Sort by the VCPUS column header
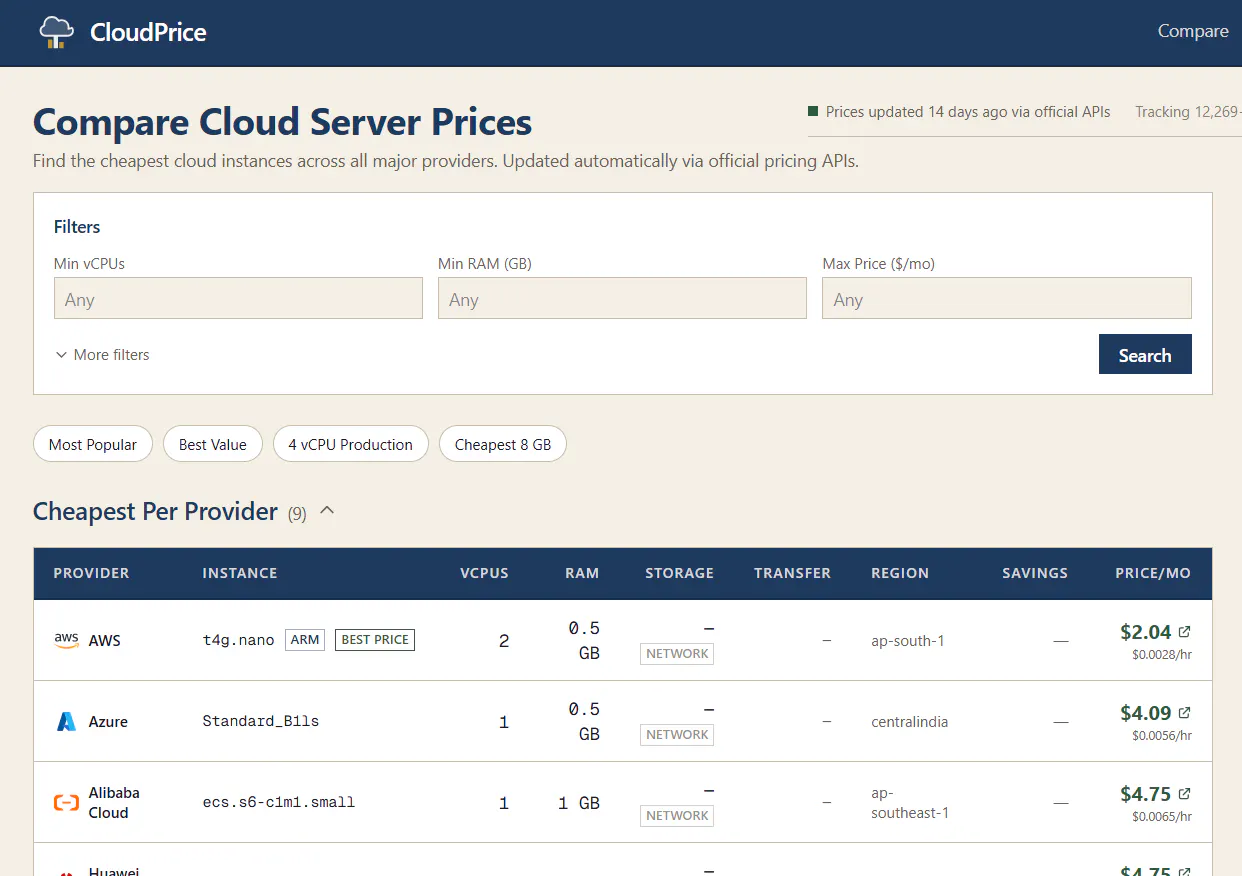The image size is (1242, 876). [484, 573]
